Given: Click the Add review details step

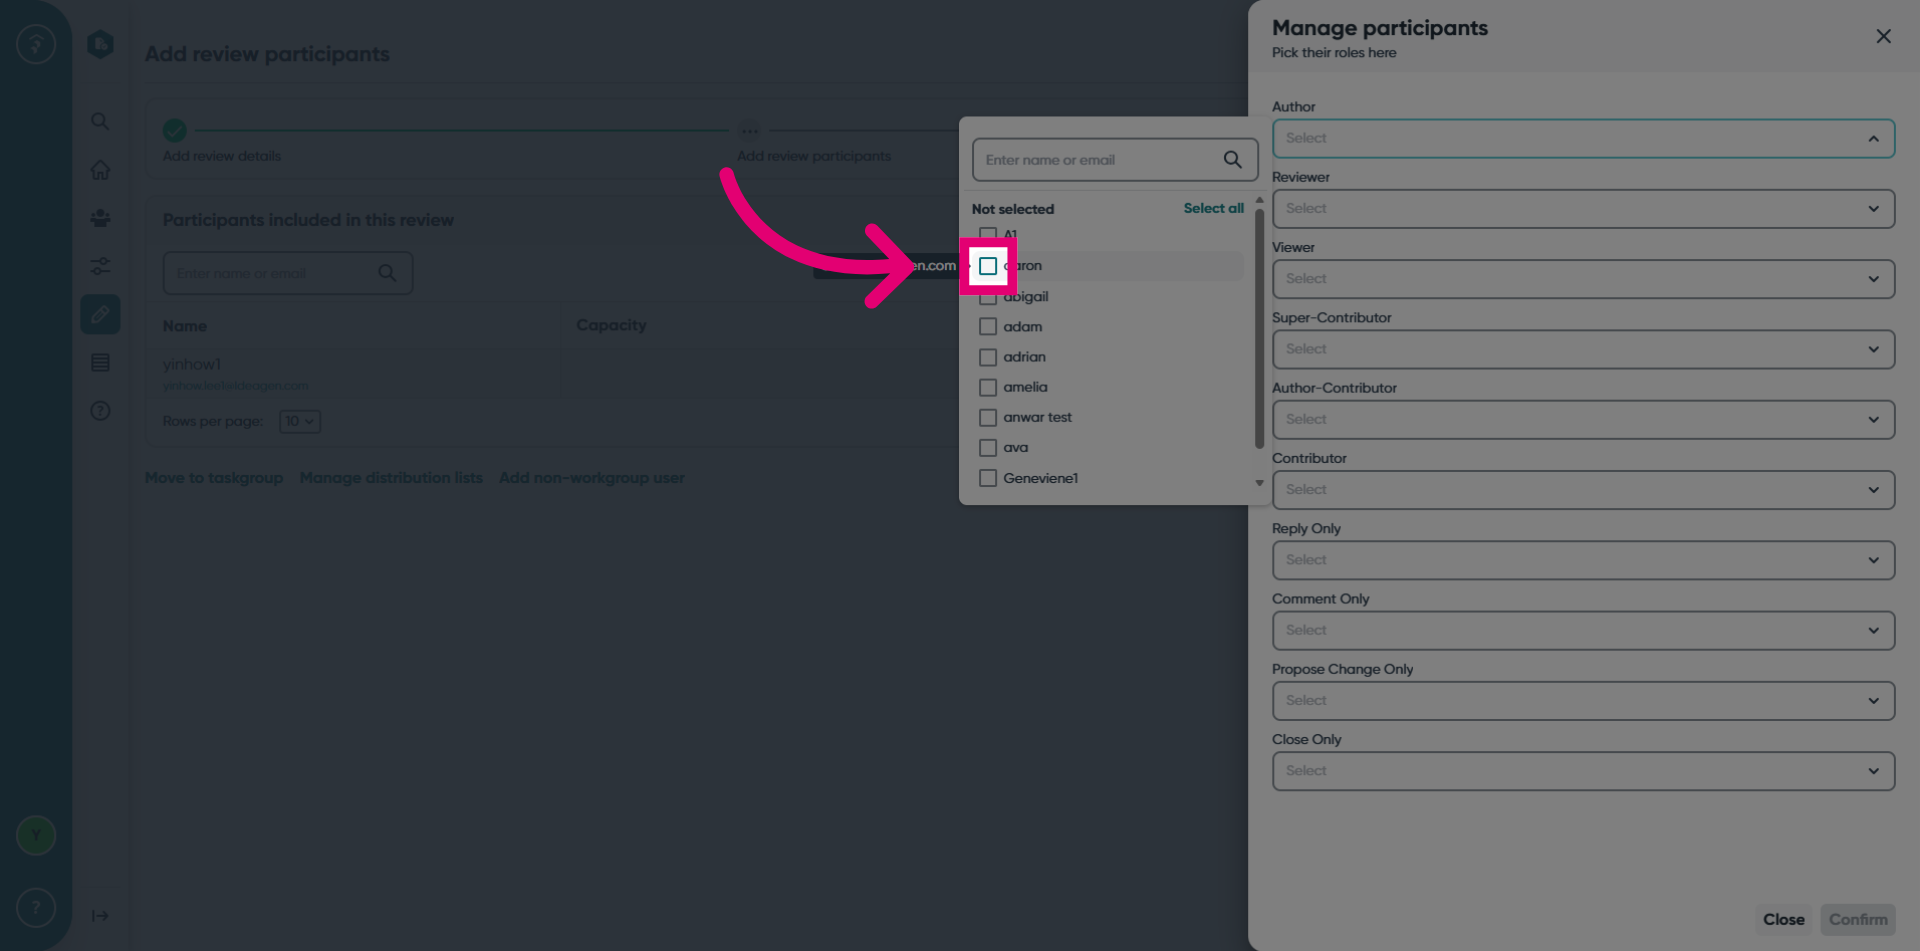Looking at the screenshot, I should tap(222, 156).
